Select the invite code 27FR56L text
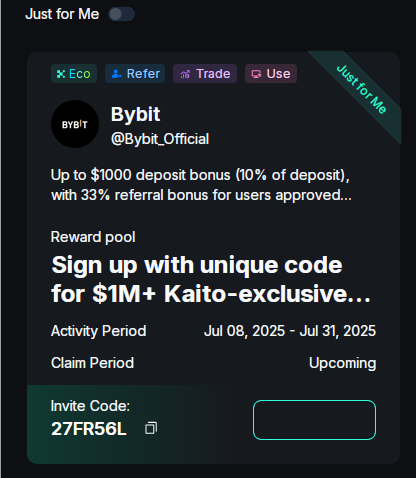 [x=89, y=429]
